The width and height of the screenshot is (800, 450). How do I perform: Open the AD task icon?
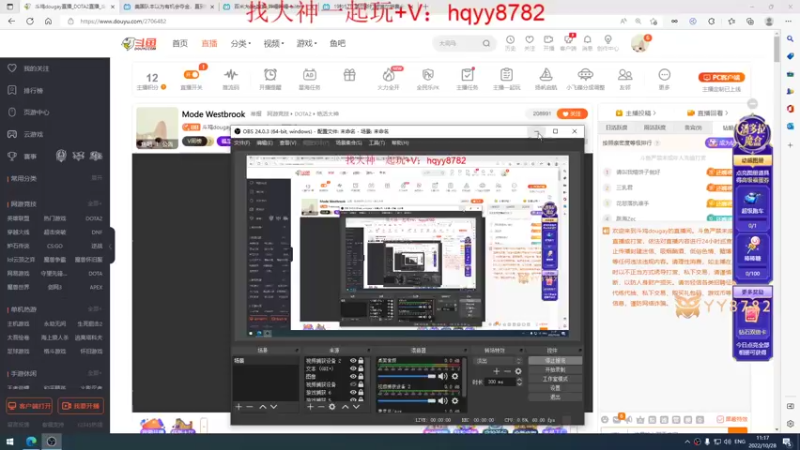tap(309, 74)
